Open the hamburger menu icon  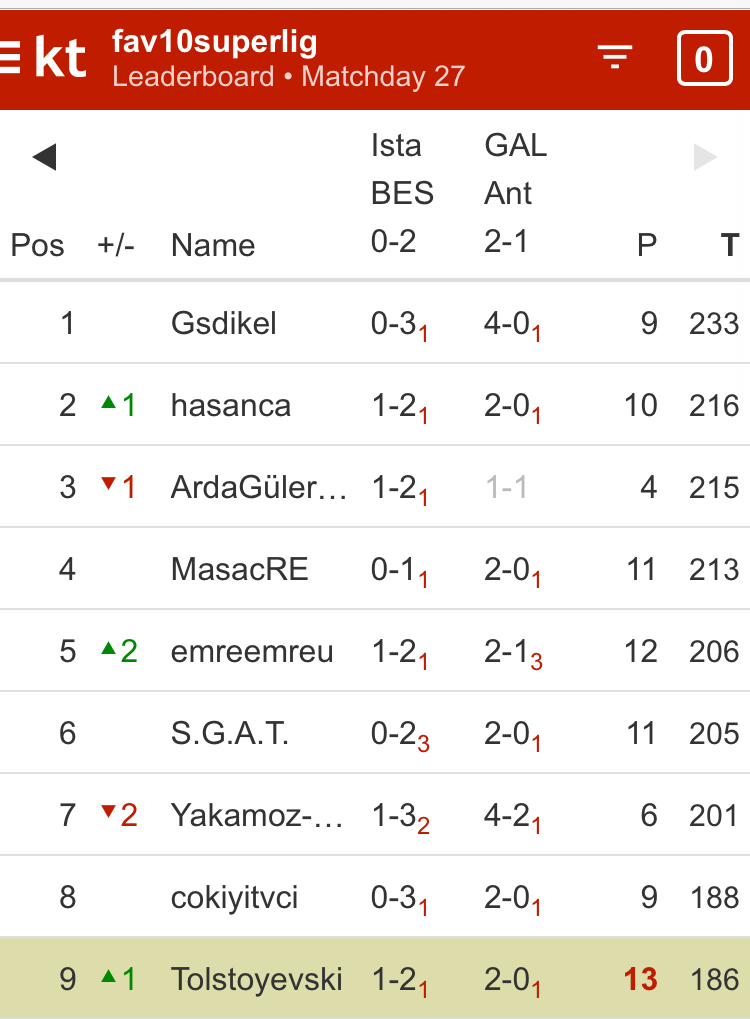[10, 58]
